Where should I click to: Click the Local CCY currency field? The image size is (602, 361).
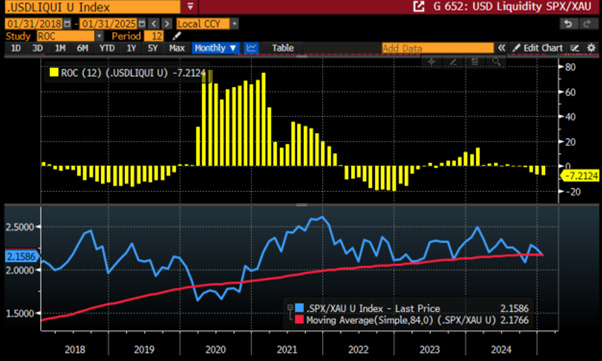(x=203, y=24)
